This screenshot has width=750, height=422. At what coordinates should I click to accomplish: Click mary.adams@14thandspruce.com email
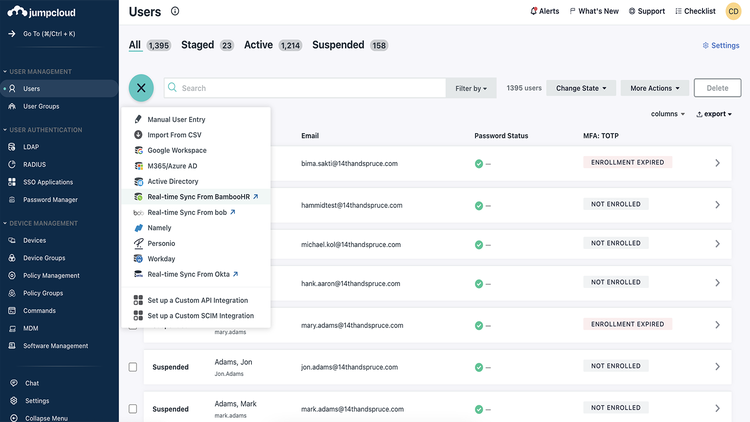pyautogui.click(x=352, y=325)
